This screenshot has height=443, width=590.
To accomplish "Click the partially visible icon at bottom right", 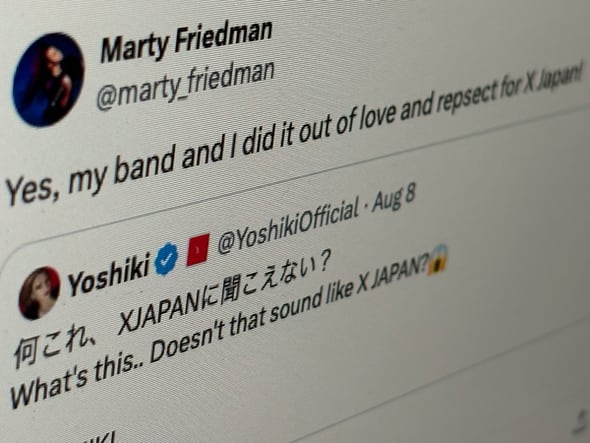I will pos(580,423).
